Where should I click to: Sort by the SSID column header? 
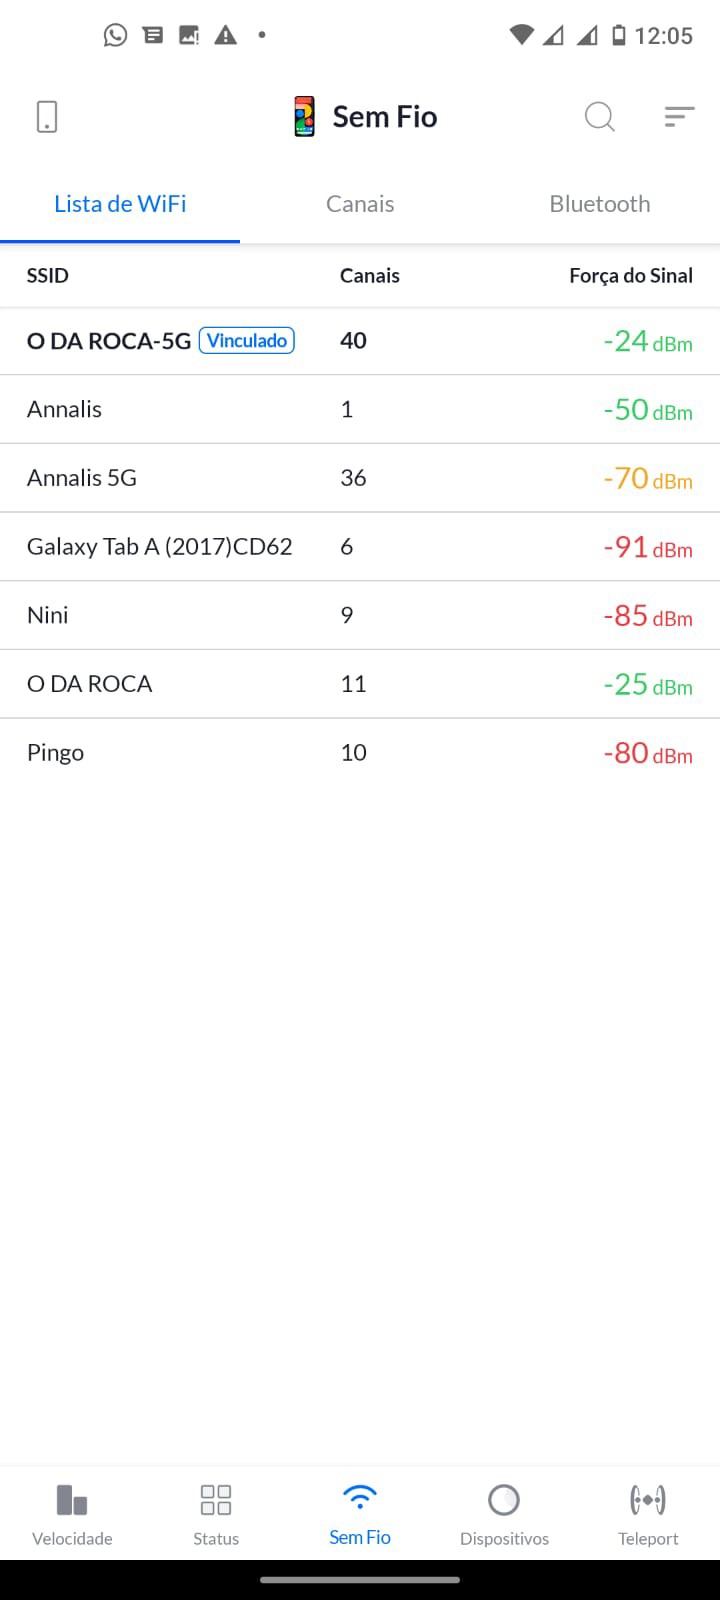click(48, 276)
